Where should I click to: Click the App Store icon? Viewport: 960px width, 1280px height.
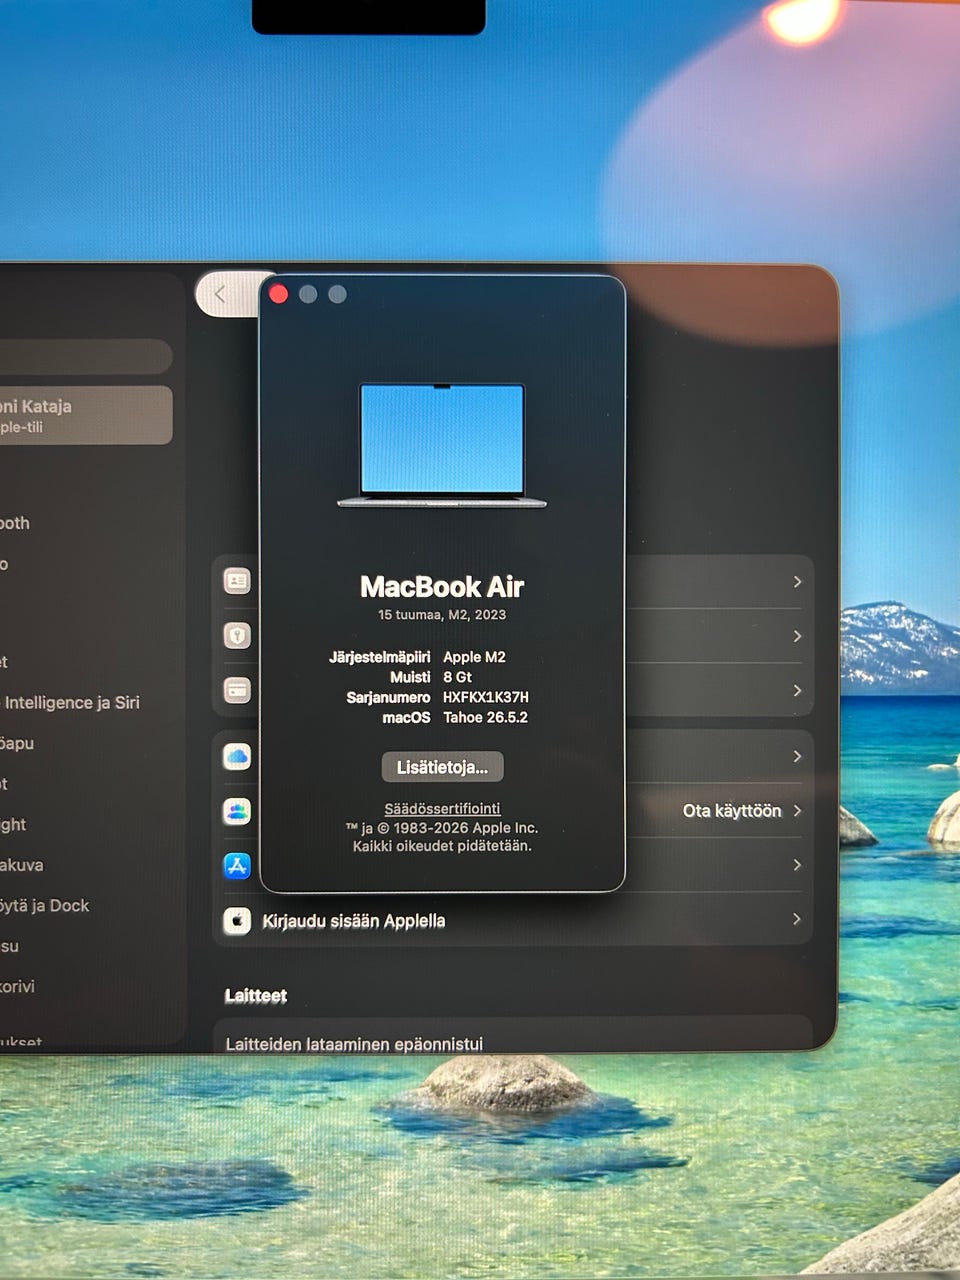point(237,866)
